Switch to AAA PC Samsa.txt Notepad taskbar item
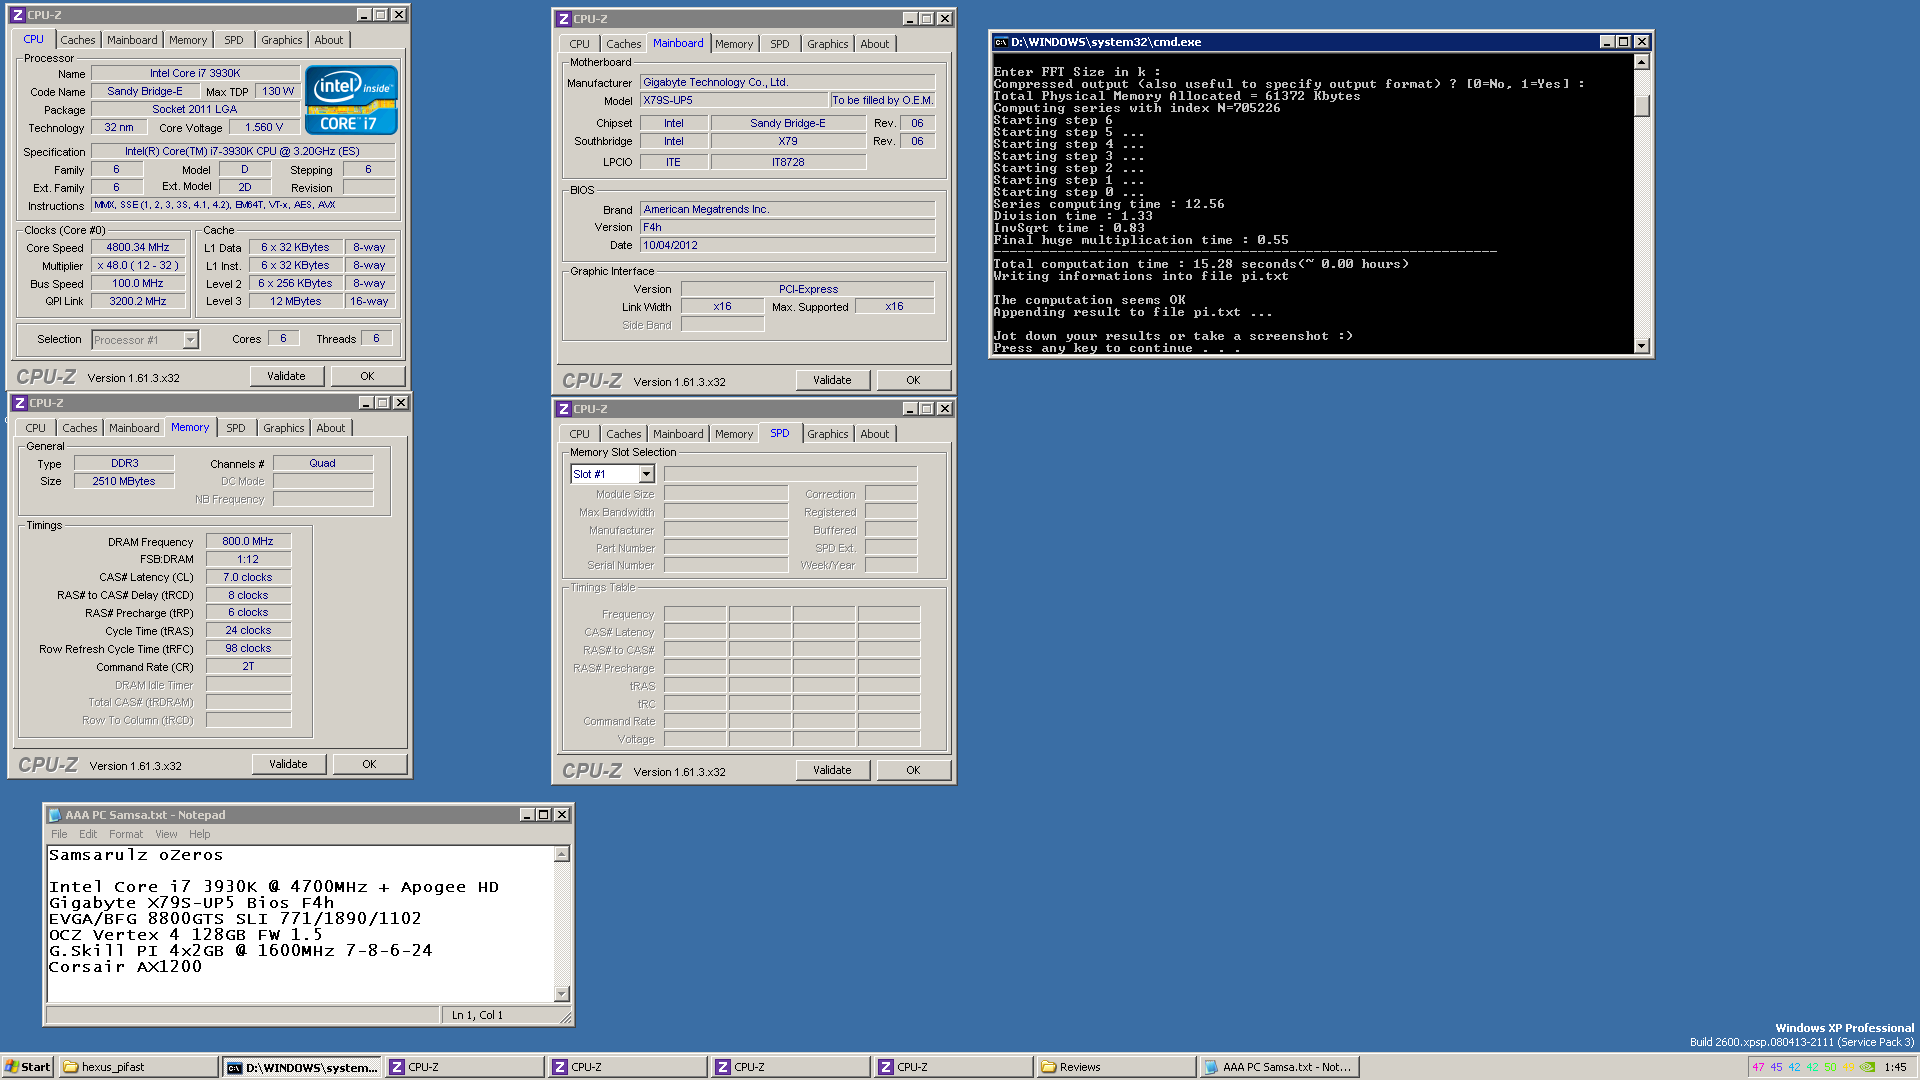This screenshot has width=1920, height=1080. click(1280, 1067)
